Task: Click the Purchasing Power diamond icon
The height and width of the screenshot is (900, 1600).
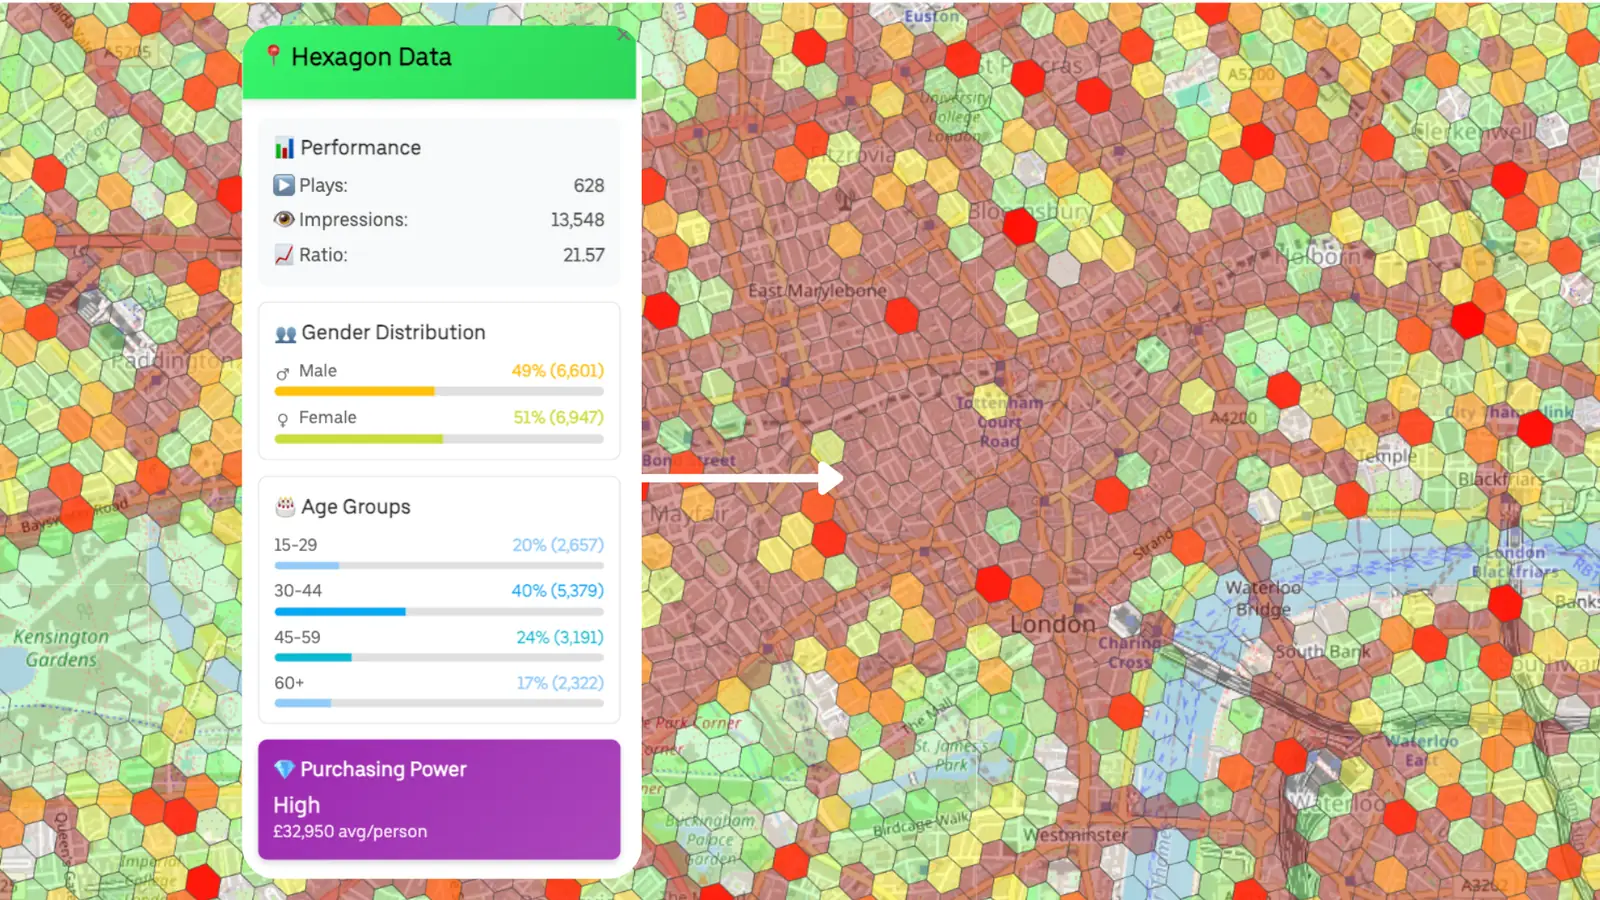Action: pos(284,769)
